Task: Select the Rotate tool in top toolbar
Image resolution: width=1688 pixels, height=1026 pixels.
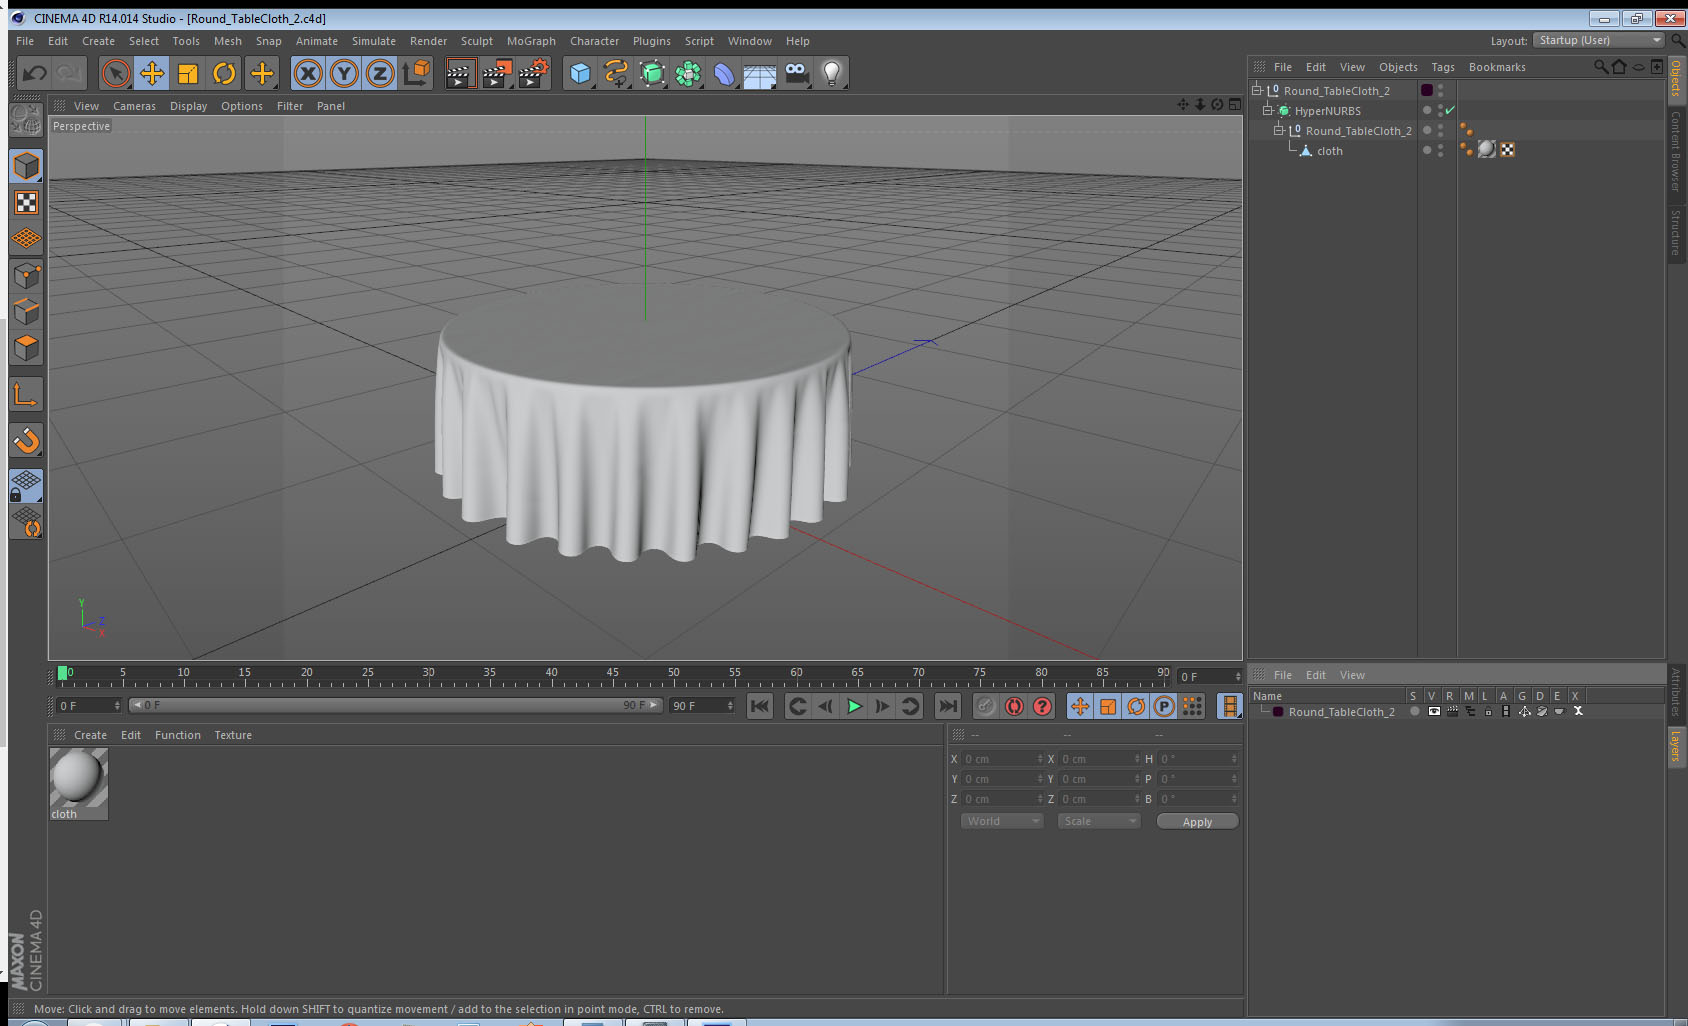Action: coord(225,73)
